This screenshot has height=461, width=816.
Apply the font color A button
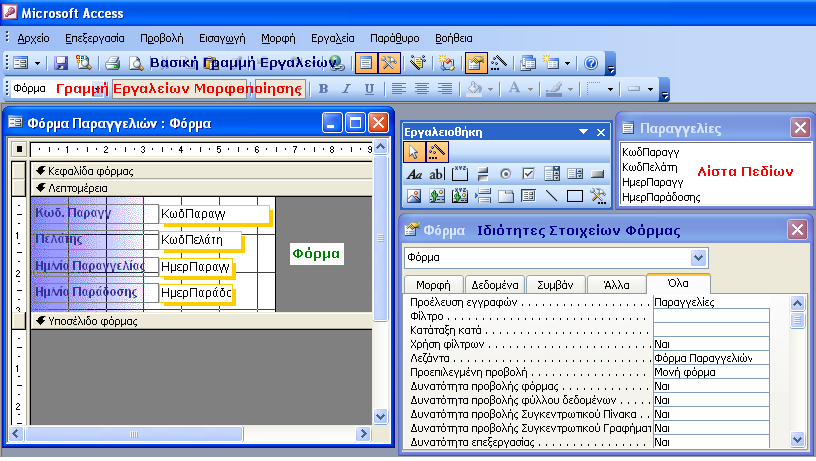(x=514, y=89)
